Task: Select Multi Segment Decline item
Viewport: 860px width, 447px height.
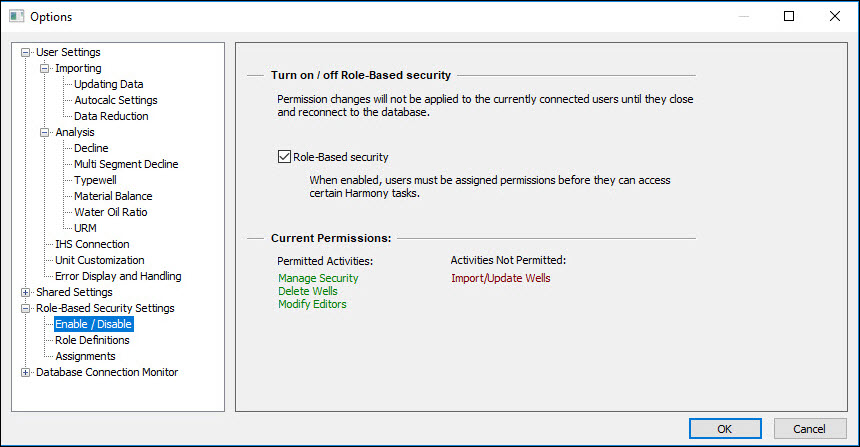Action: click(126, 164)
